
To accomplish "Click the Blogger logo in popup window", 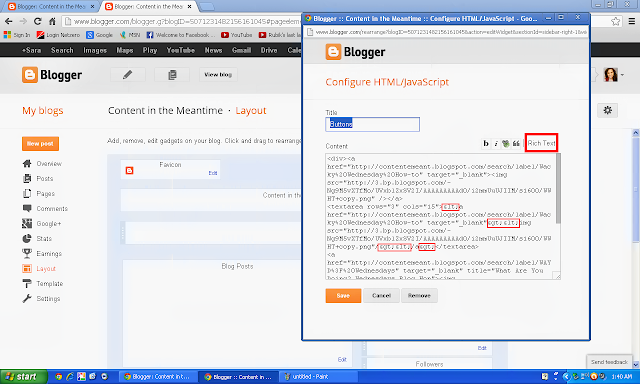I will (356, 52).
